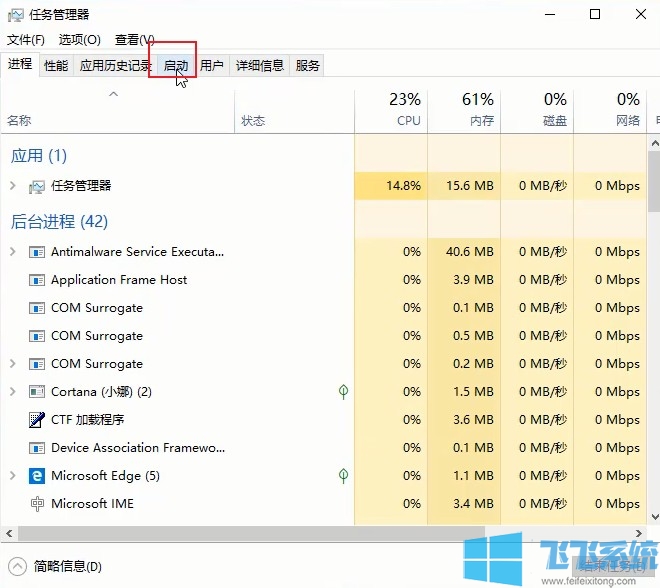This screenshot has width=660, height=588.
Task: Click the Application Frame Host icon
Action: click(37, 280)
